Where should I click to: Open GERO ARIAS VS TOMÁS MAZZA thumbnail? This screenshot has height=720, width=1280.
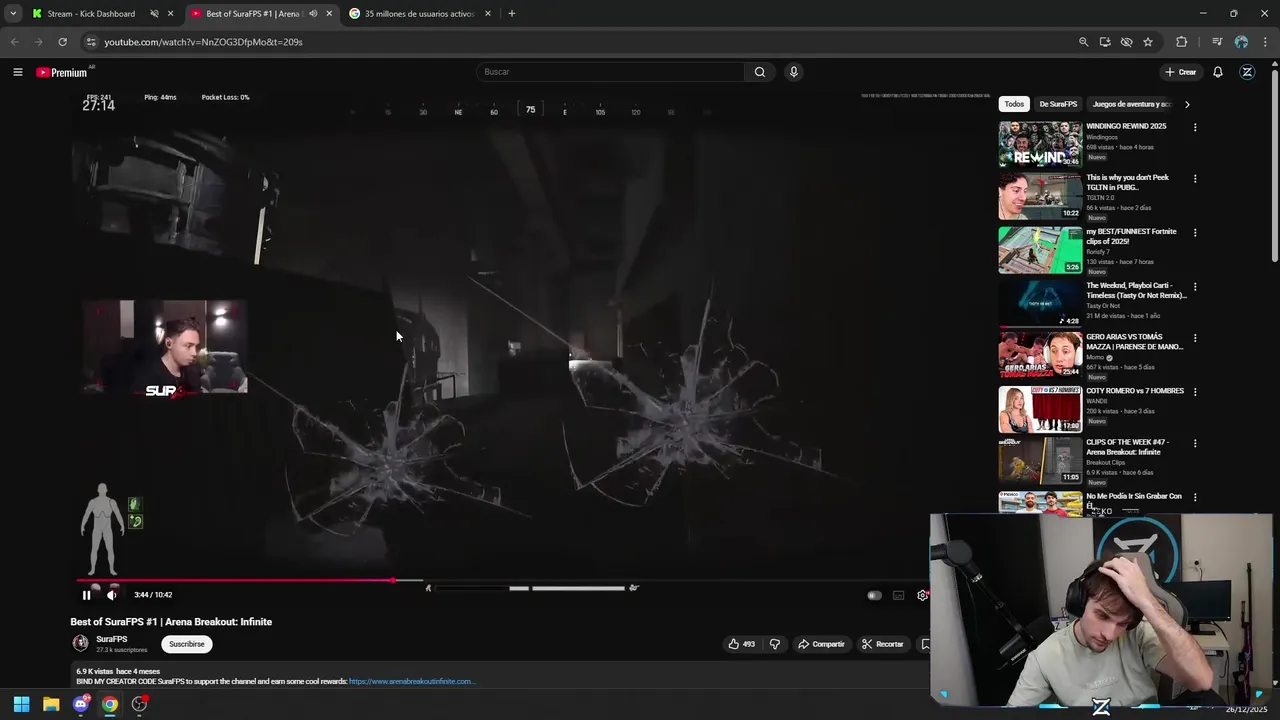coord(1040,354)
